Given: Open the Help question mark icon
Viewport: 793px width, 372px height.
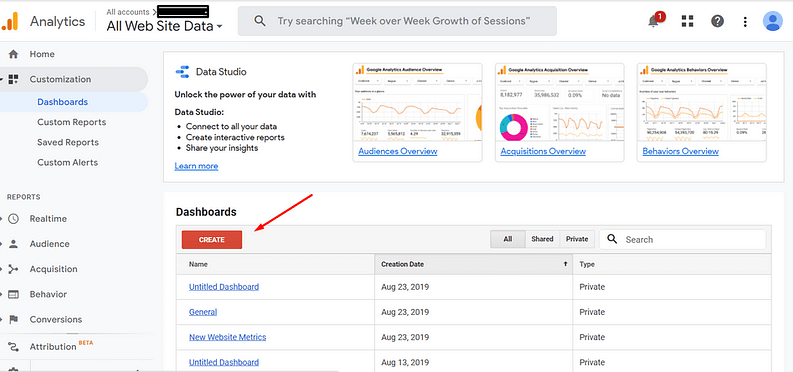Looking at the screenshot, I should (x=717, y=21).
